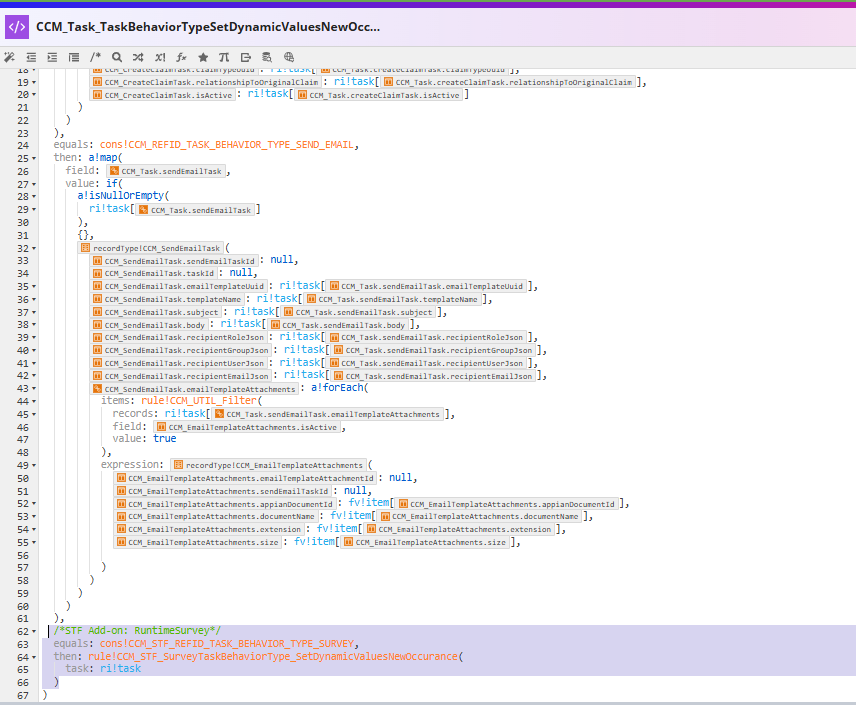Viewport: 856px width, 711px height.
Task: Click CCM_SendEmailTask.emailTemplateAttachments chip on line 43
Action: 194,389
